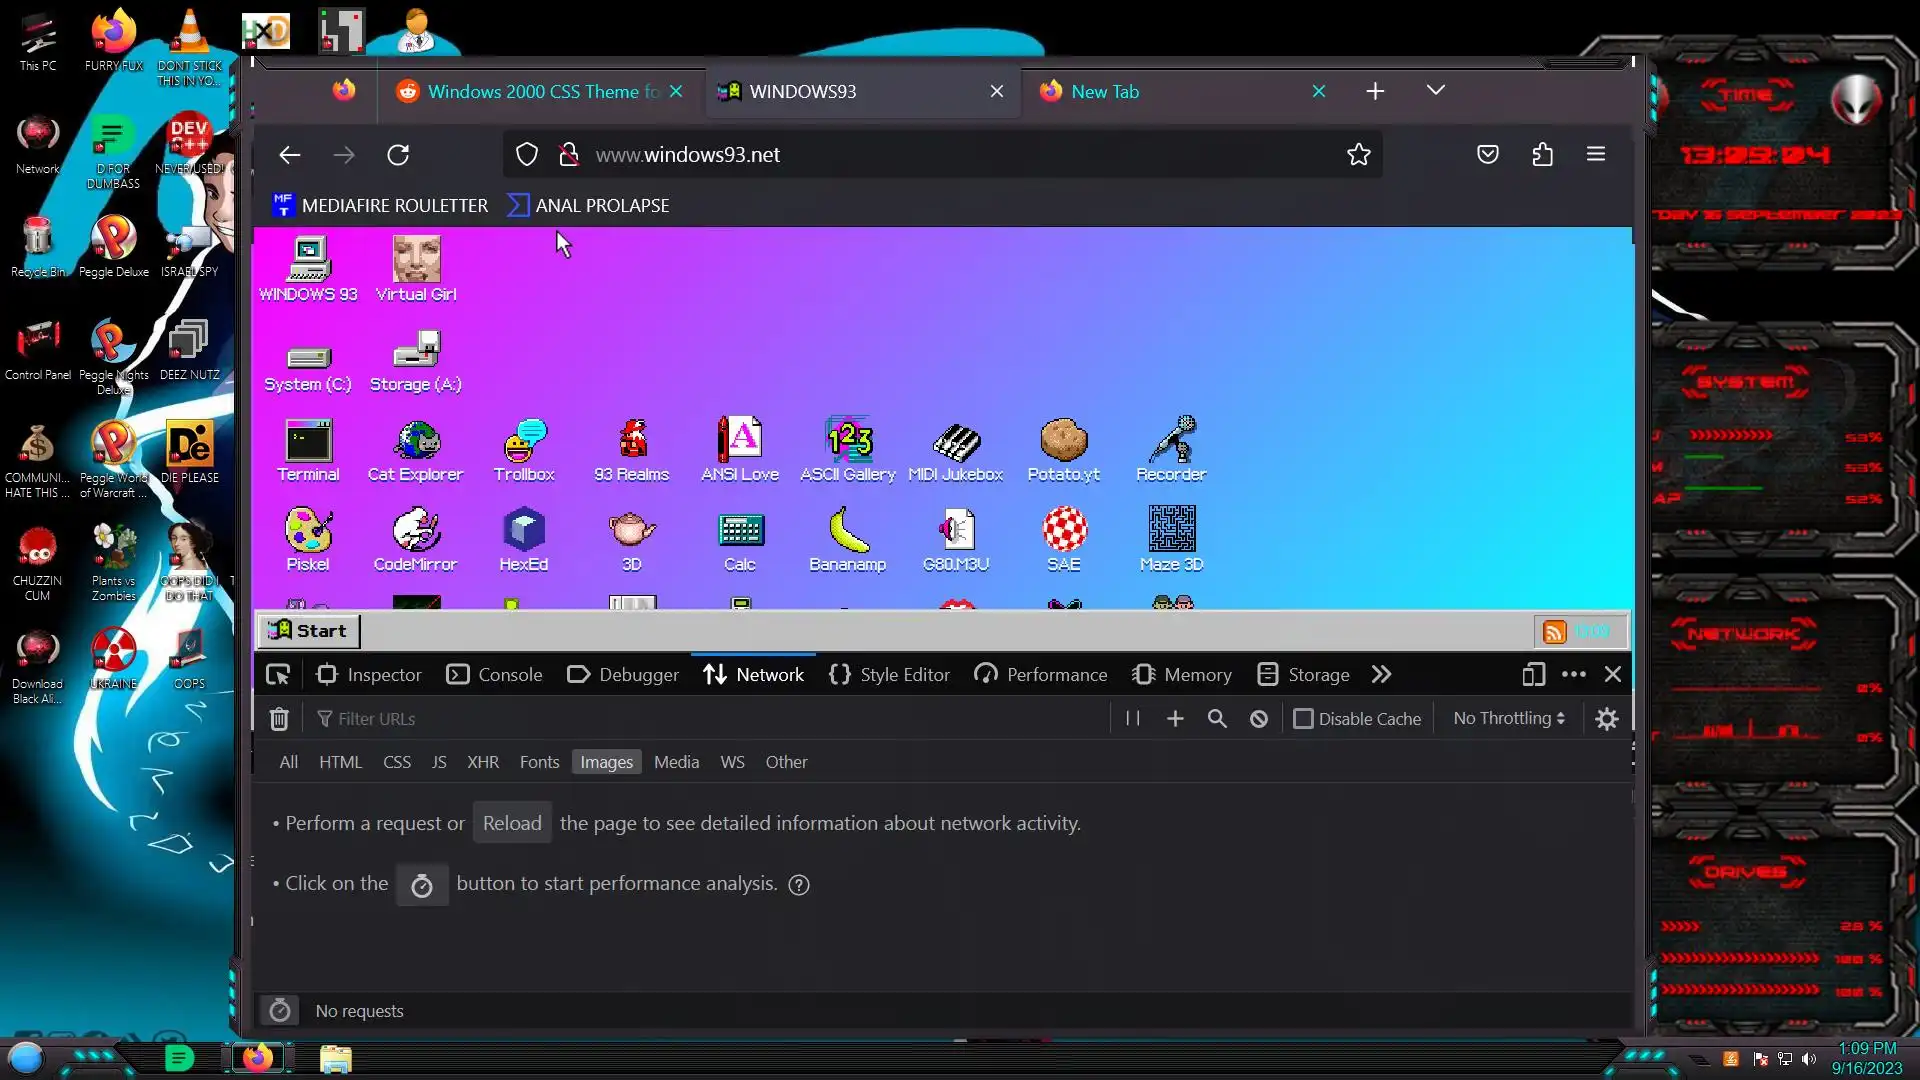Enable the Disable Cache checkbox
1920x1080 pixels.
(x=1303, y=719)
